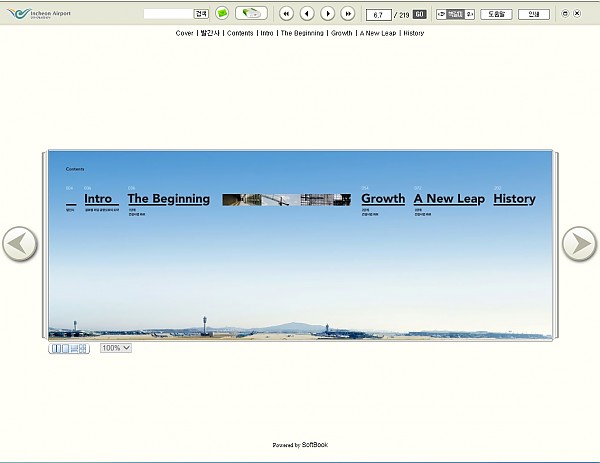Open A New Leap in the top navigation
Image resolution: width=600 pixels, height=463 pixels.
378,33
